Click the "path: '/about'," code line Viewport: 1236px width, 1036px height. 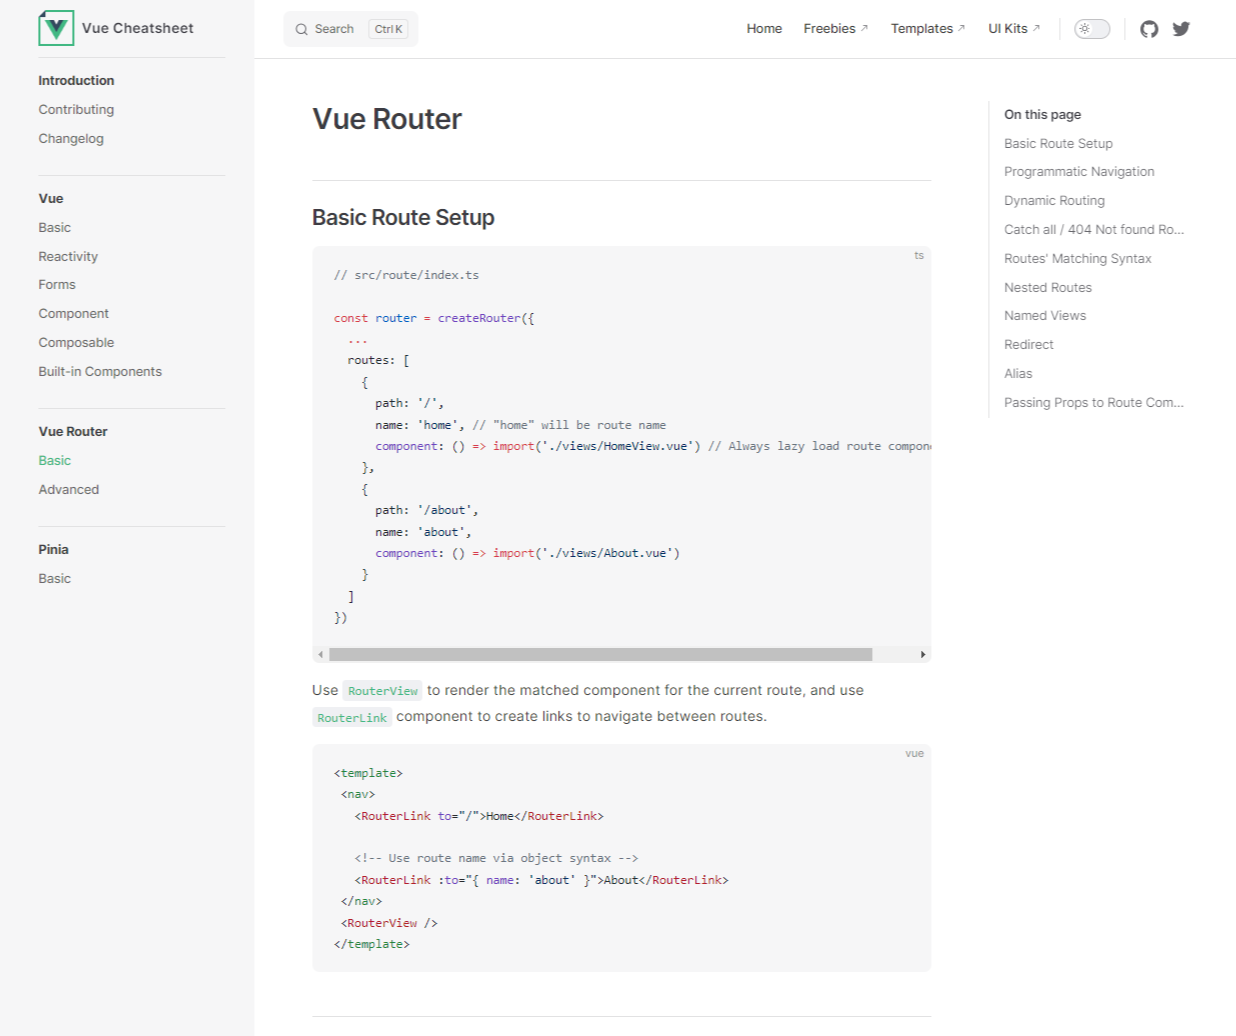(427, 510)
